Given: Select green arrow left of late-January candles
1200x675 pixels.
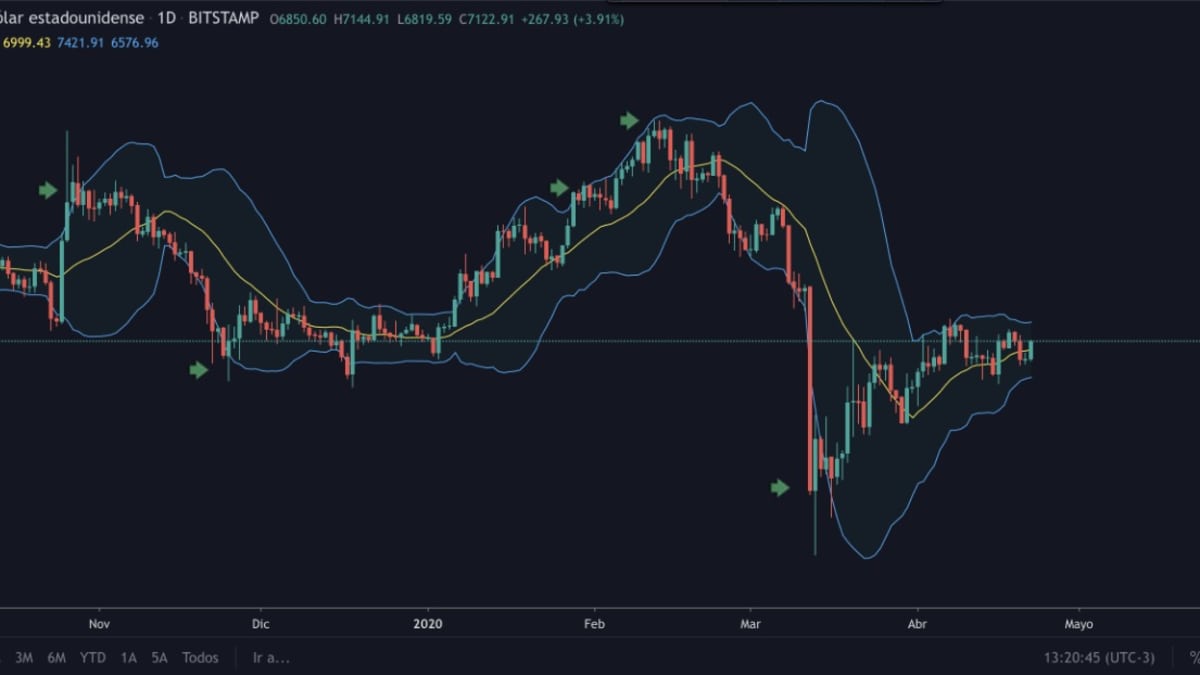Looking at the screenshot, I should pyautogui.click(x=559, y=187).
